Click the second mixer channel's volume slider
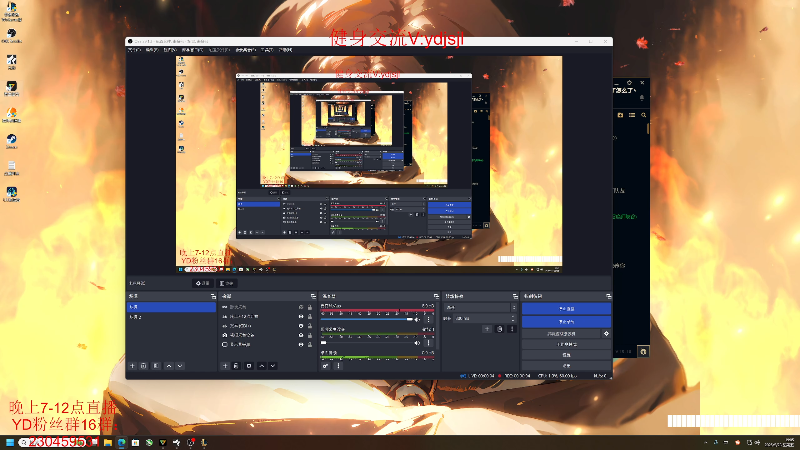Screen dimensions: 800x450 (x=366, y=343)
